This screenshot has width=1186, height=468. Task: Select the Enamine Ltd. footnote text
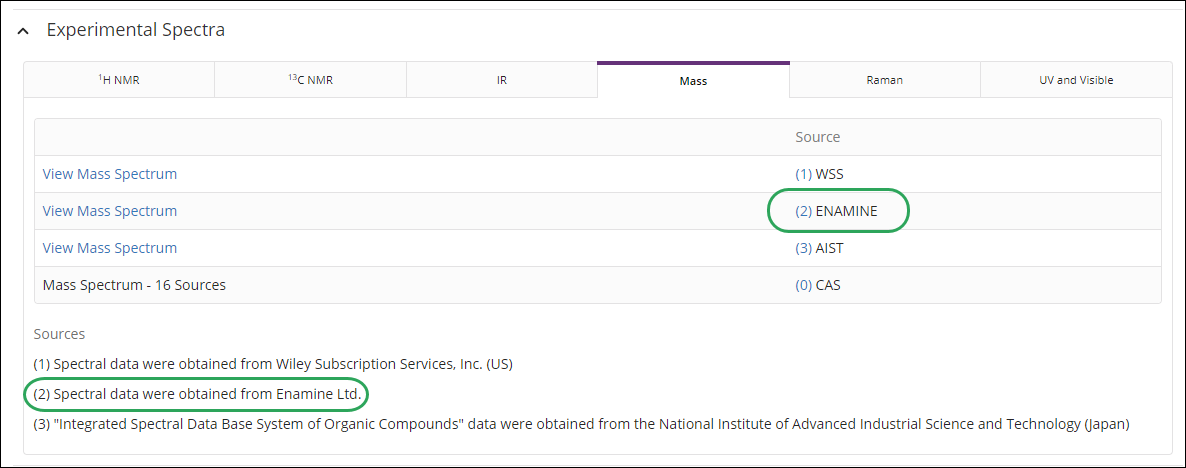[x=197, y=394]
